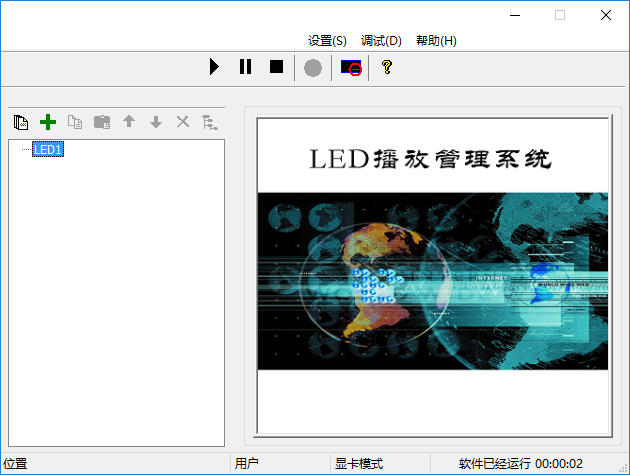Pause playback with the Pause button
630x475 pixels.
pyautogui.click(x=245, y=67)
